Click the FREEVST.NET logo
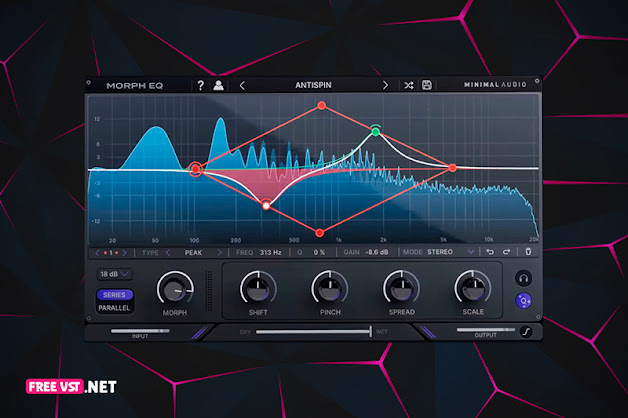 click(x=71, y=387)
